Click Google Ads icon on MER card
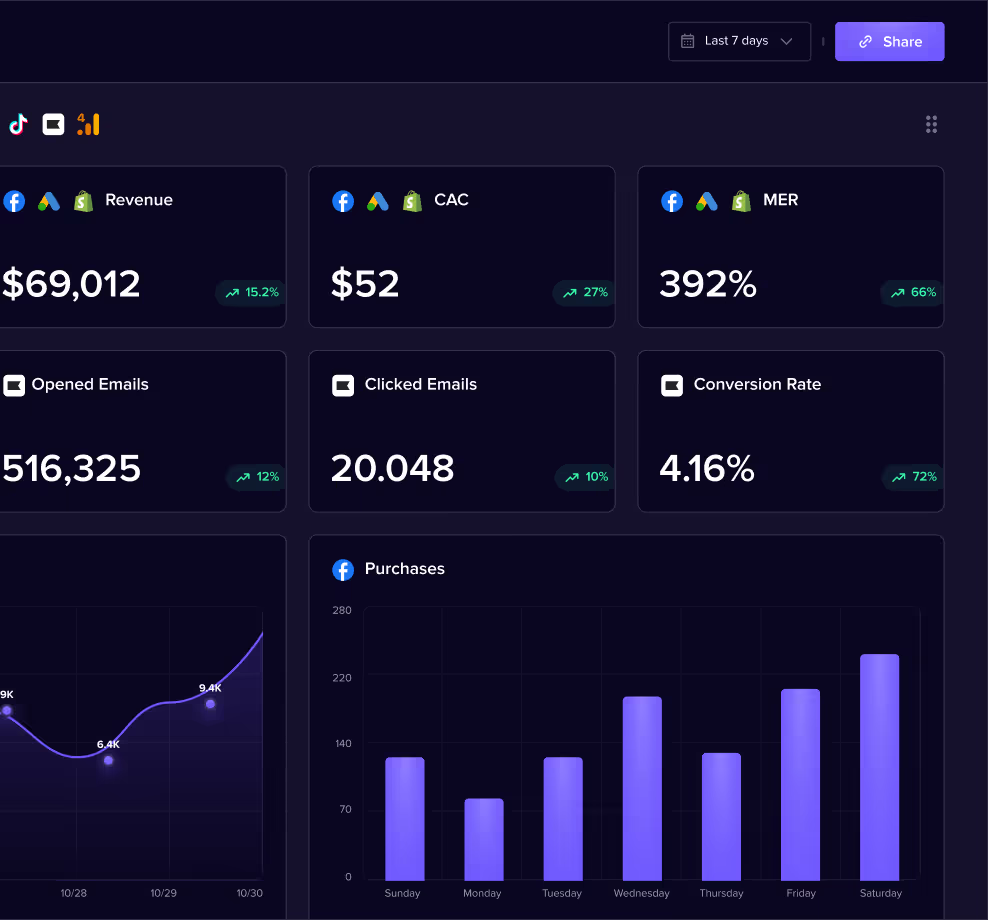The image size is (988, 920). click(706, 201)
